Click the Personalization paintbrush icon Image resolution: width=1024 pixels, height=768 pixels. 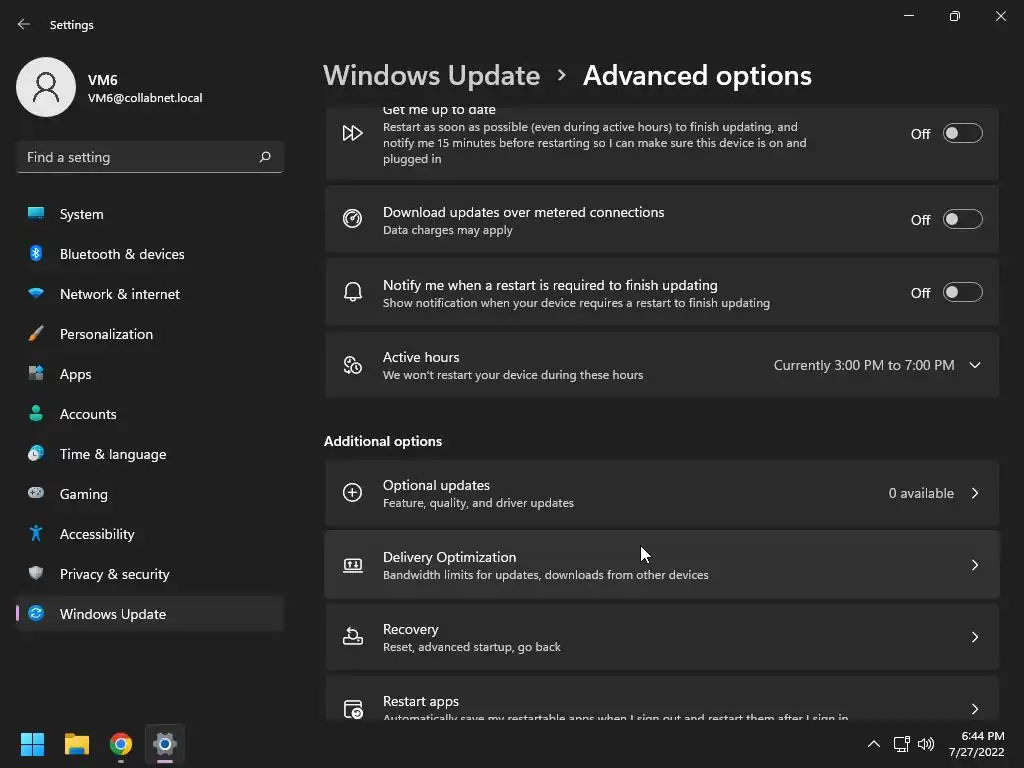pyautogui.click(x=36, y=334)
